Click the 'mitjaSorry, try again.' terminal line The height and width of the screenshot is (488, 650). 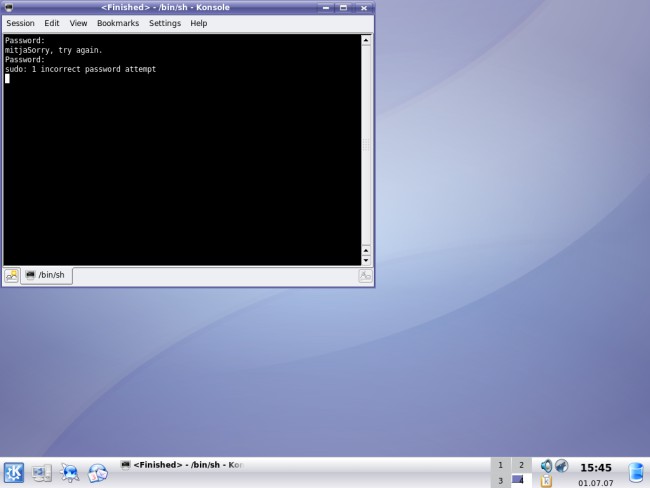tap(53, 50)
